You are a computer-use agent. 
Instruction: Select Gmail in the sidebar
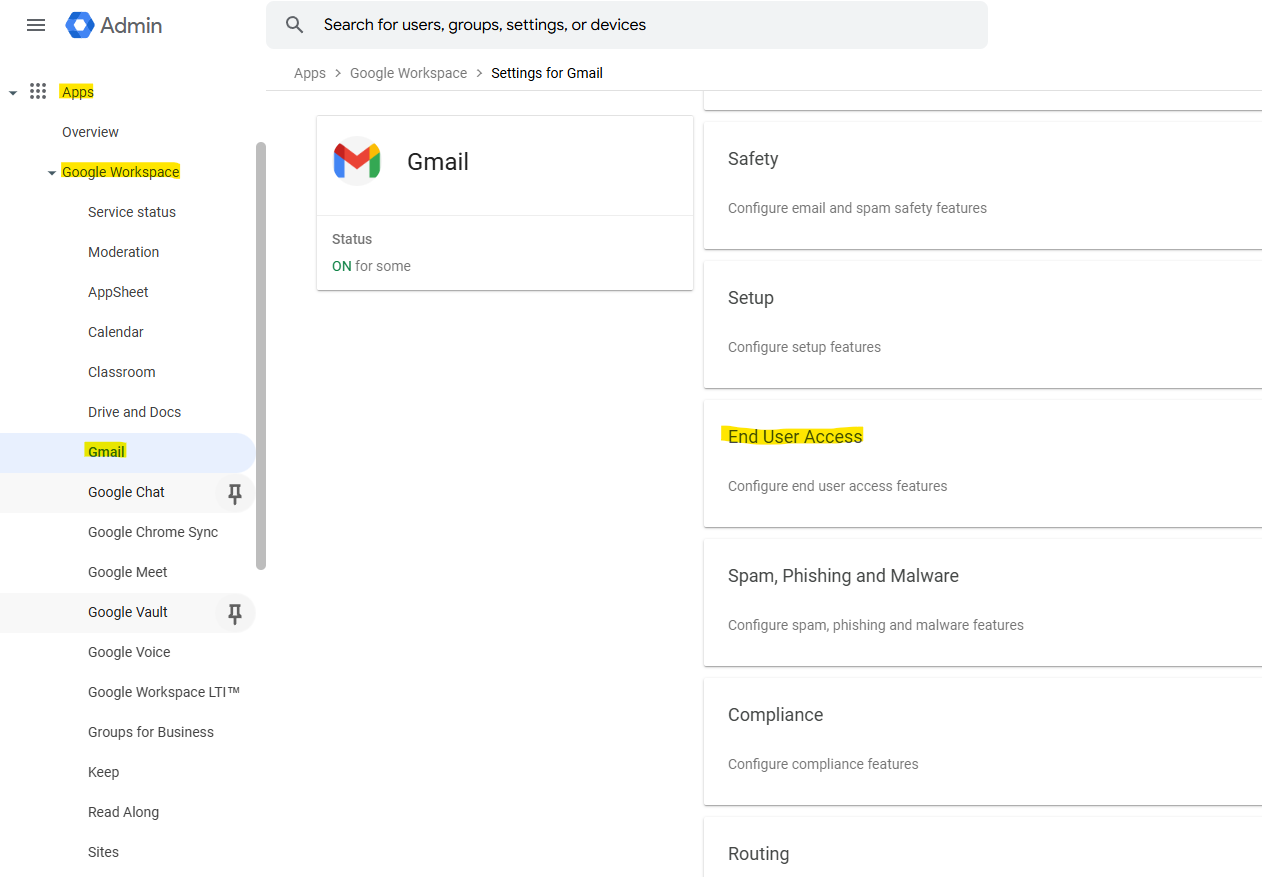tap(127, 452)
